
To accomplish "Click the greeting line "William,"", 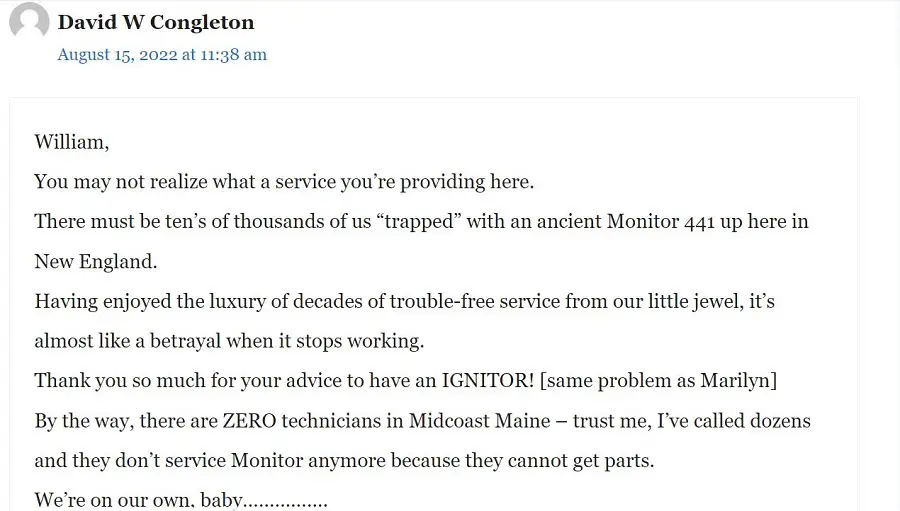I will (72, 142).
